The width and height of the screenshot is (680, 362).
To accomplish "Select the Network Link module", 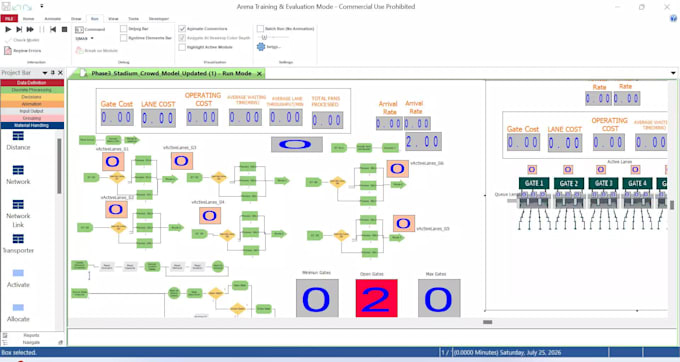I will [18, 214].
